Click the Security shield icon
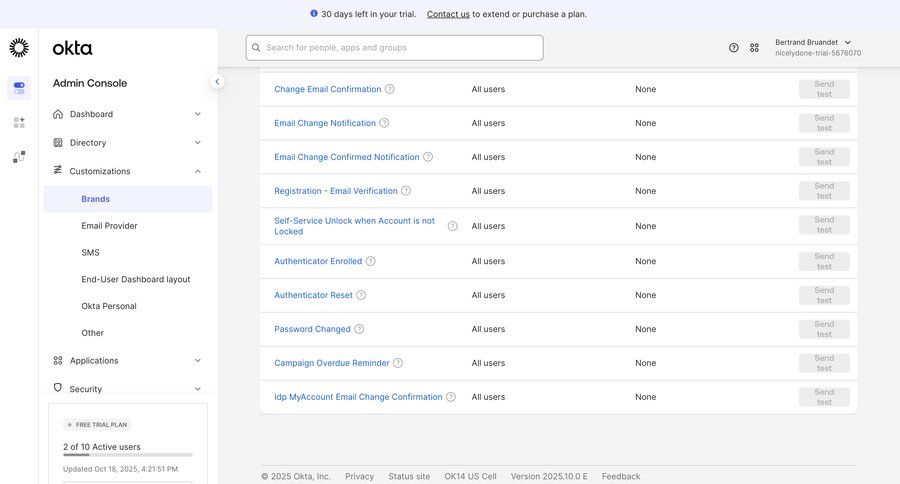Screen dimensions: 900x484 [x=57, y=388]
